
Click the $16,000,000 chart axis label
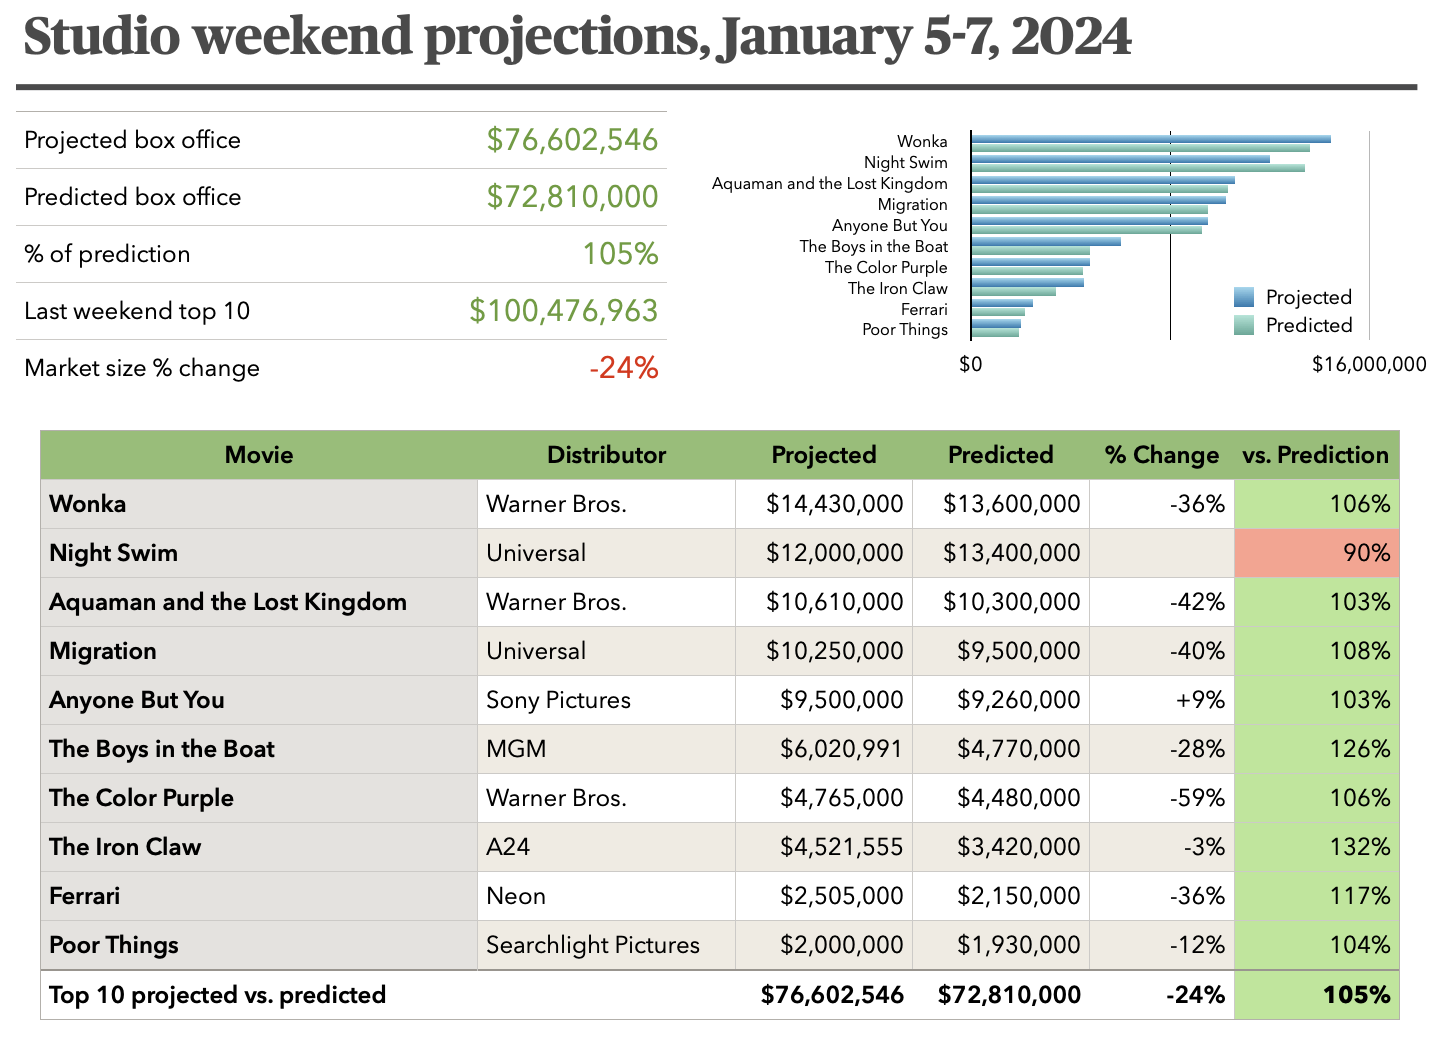tap(1368, 365)
